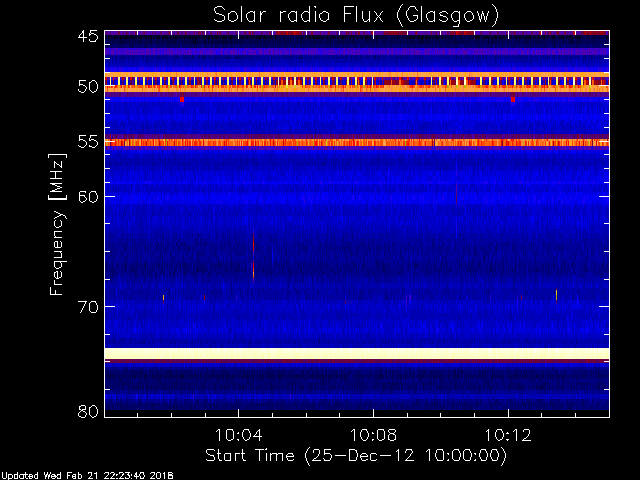
Task: Click the 10:08 time tick label
Action: (373, 435)
